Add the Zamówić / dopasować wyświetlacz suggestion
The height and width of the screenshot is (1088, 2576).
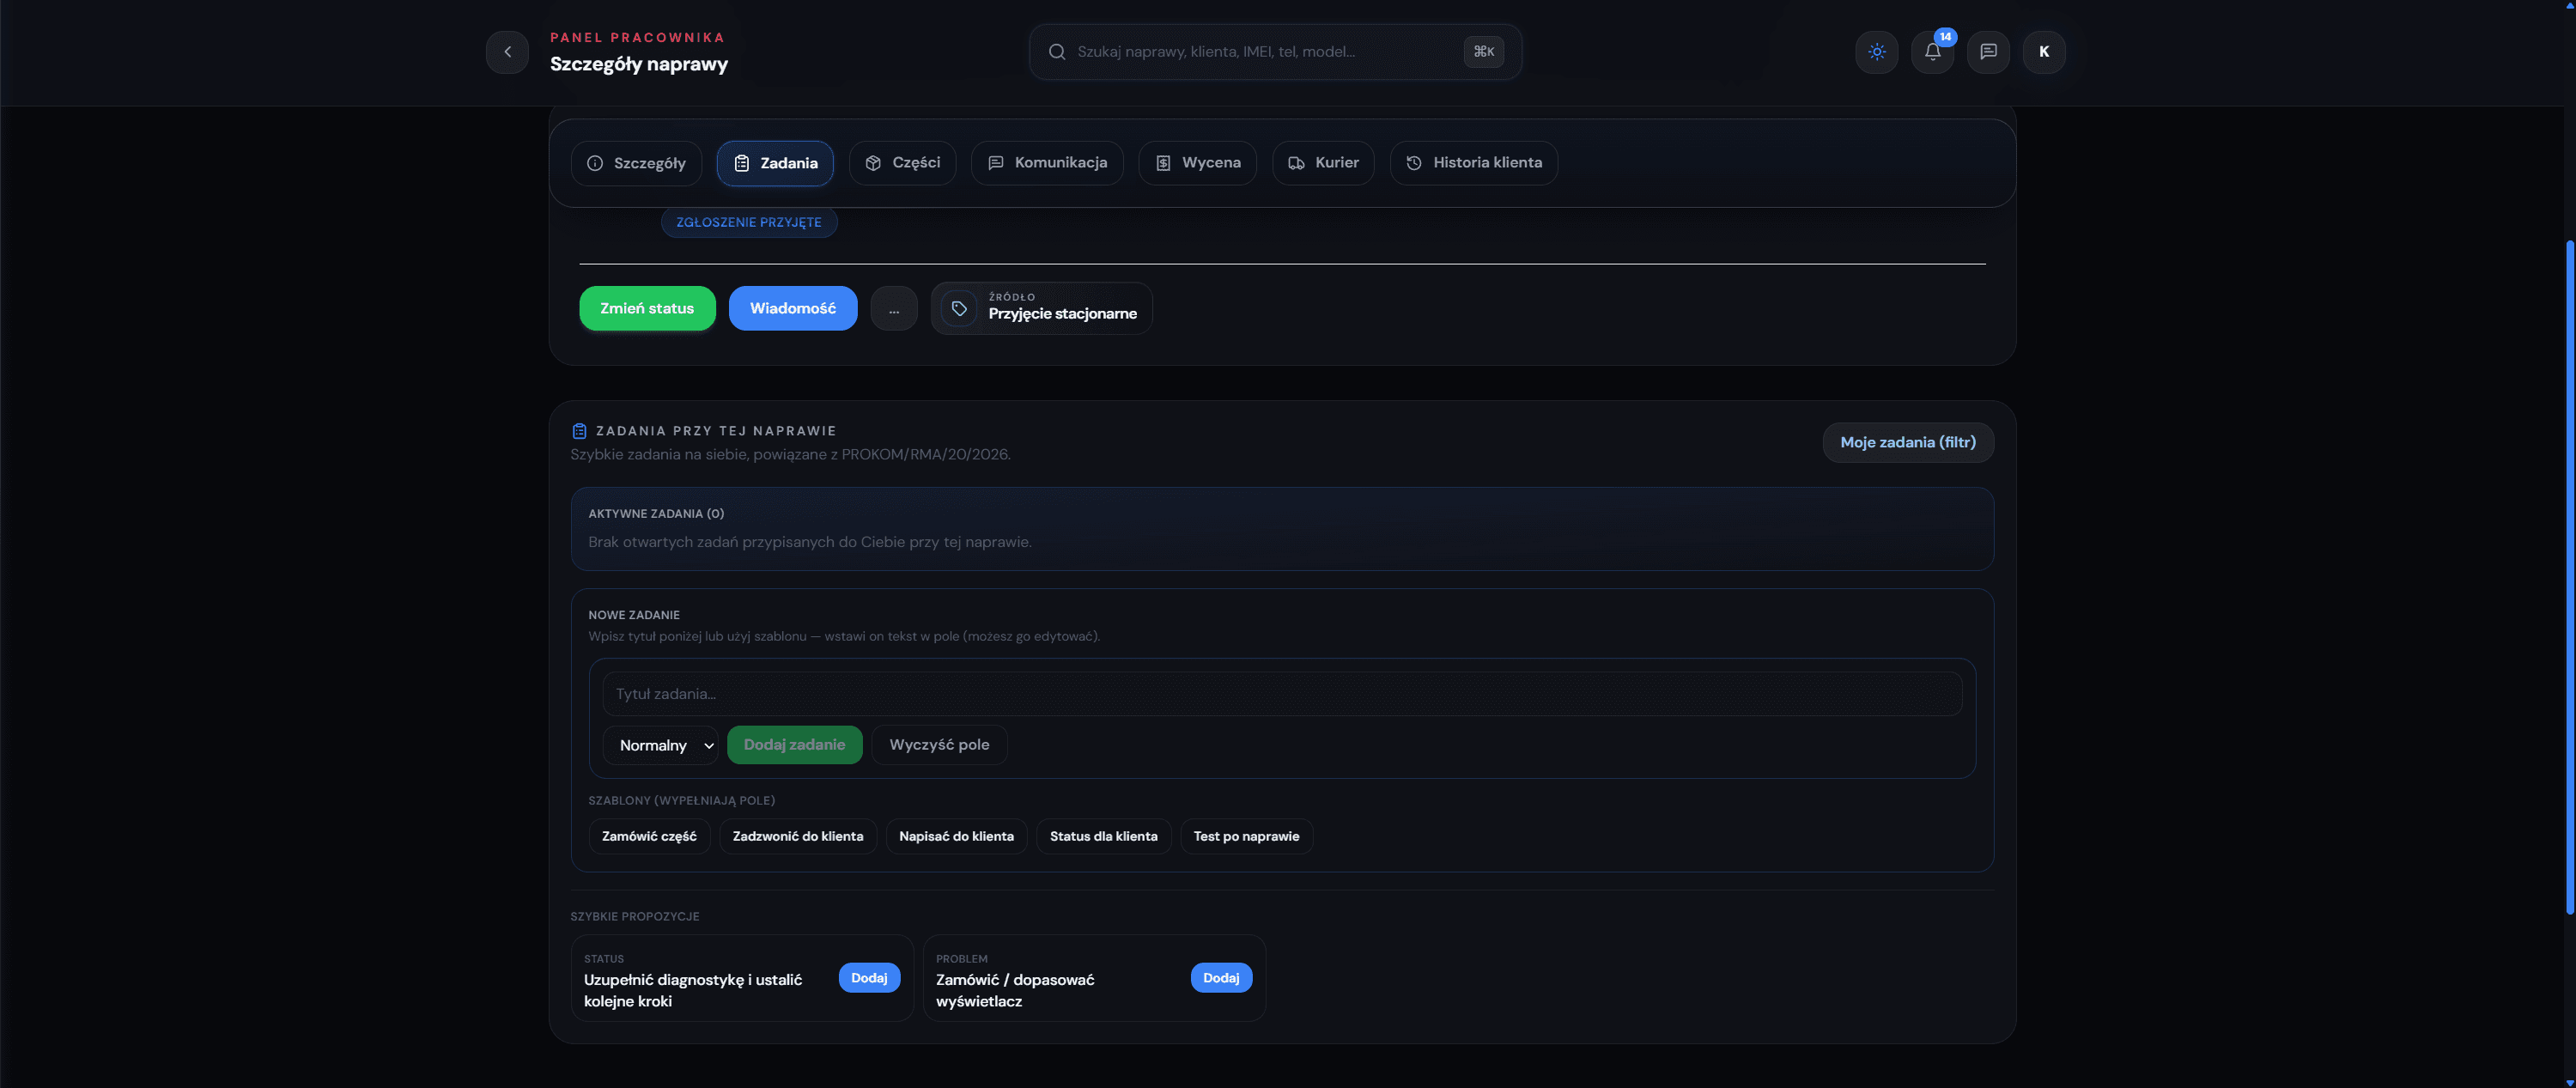[1221, 978]
